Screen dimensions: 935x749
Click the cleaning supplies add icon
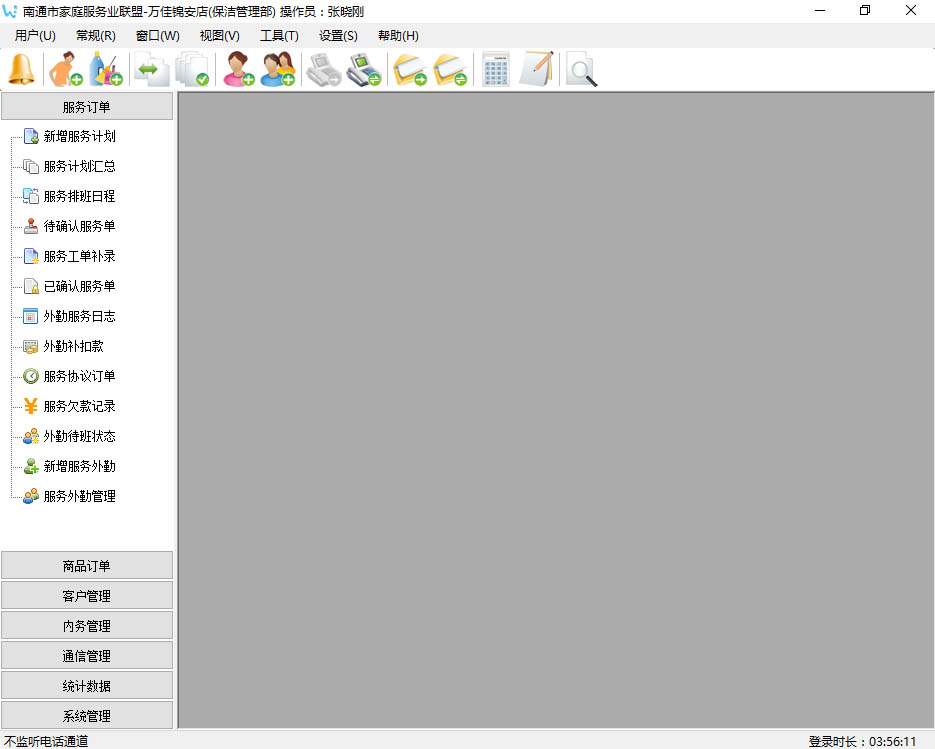pos(106,70)
